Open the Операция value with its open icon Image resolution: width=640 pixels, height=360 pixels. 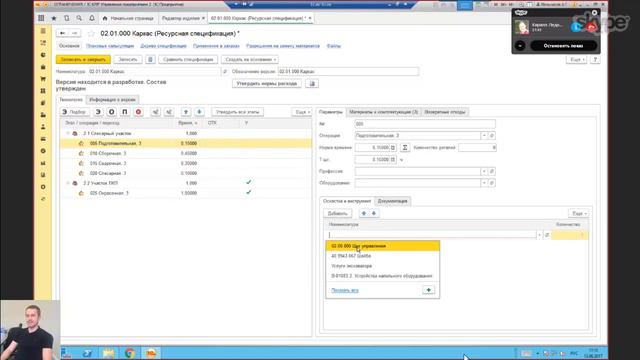(x=492, y=136)
